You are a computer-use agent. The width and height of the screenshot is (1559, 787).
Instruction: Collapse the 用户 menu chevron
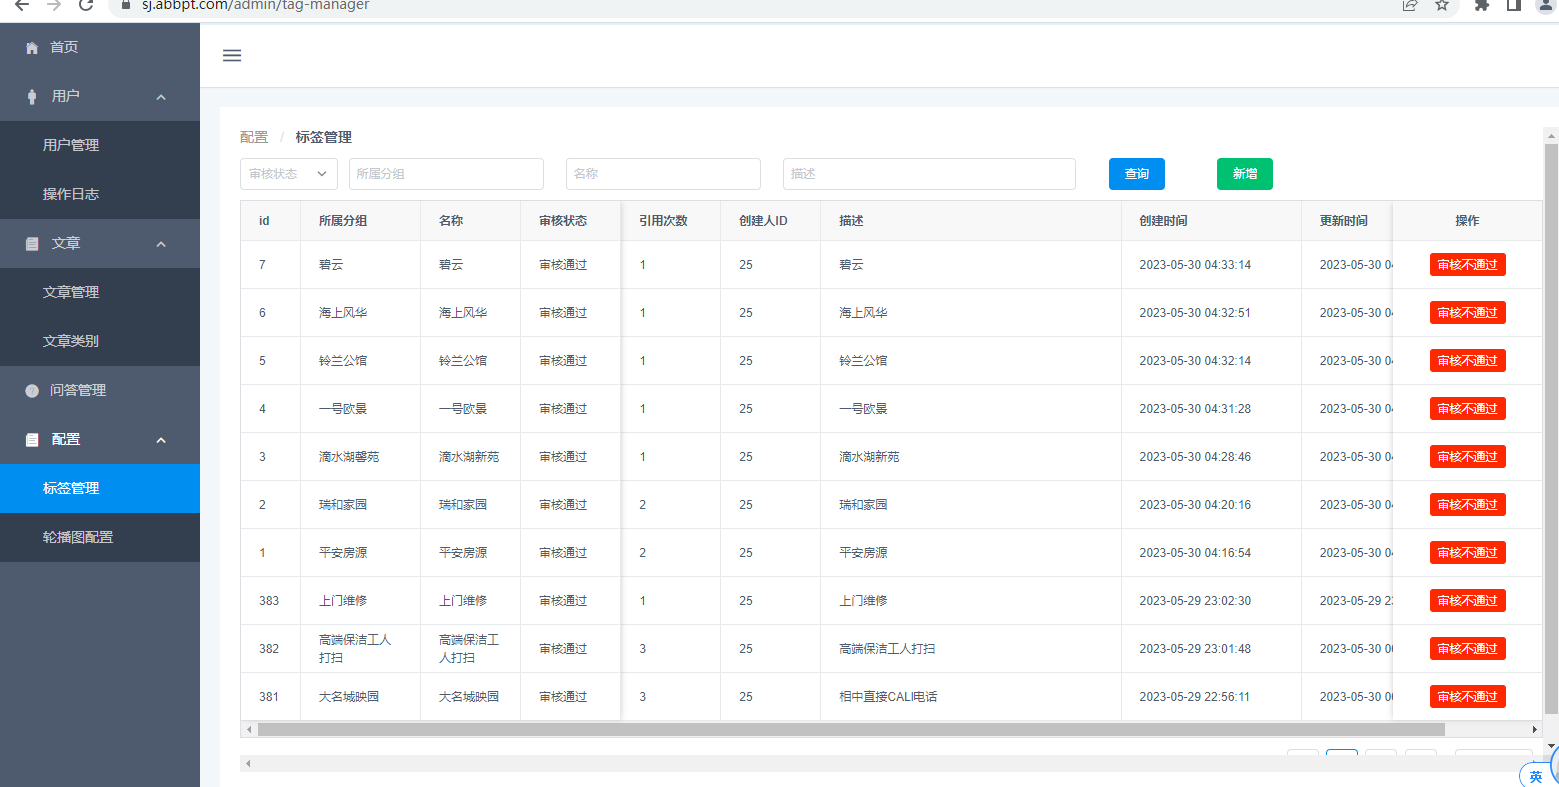pos(161,97)
